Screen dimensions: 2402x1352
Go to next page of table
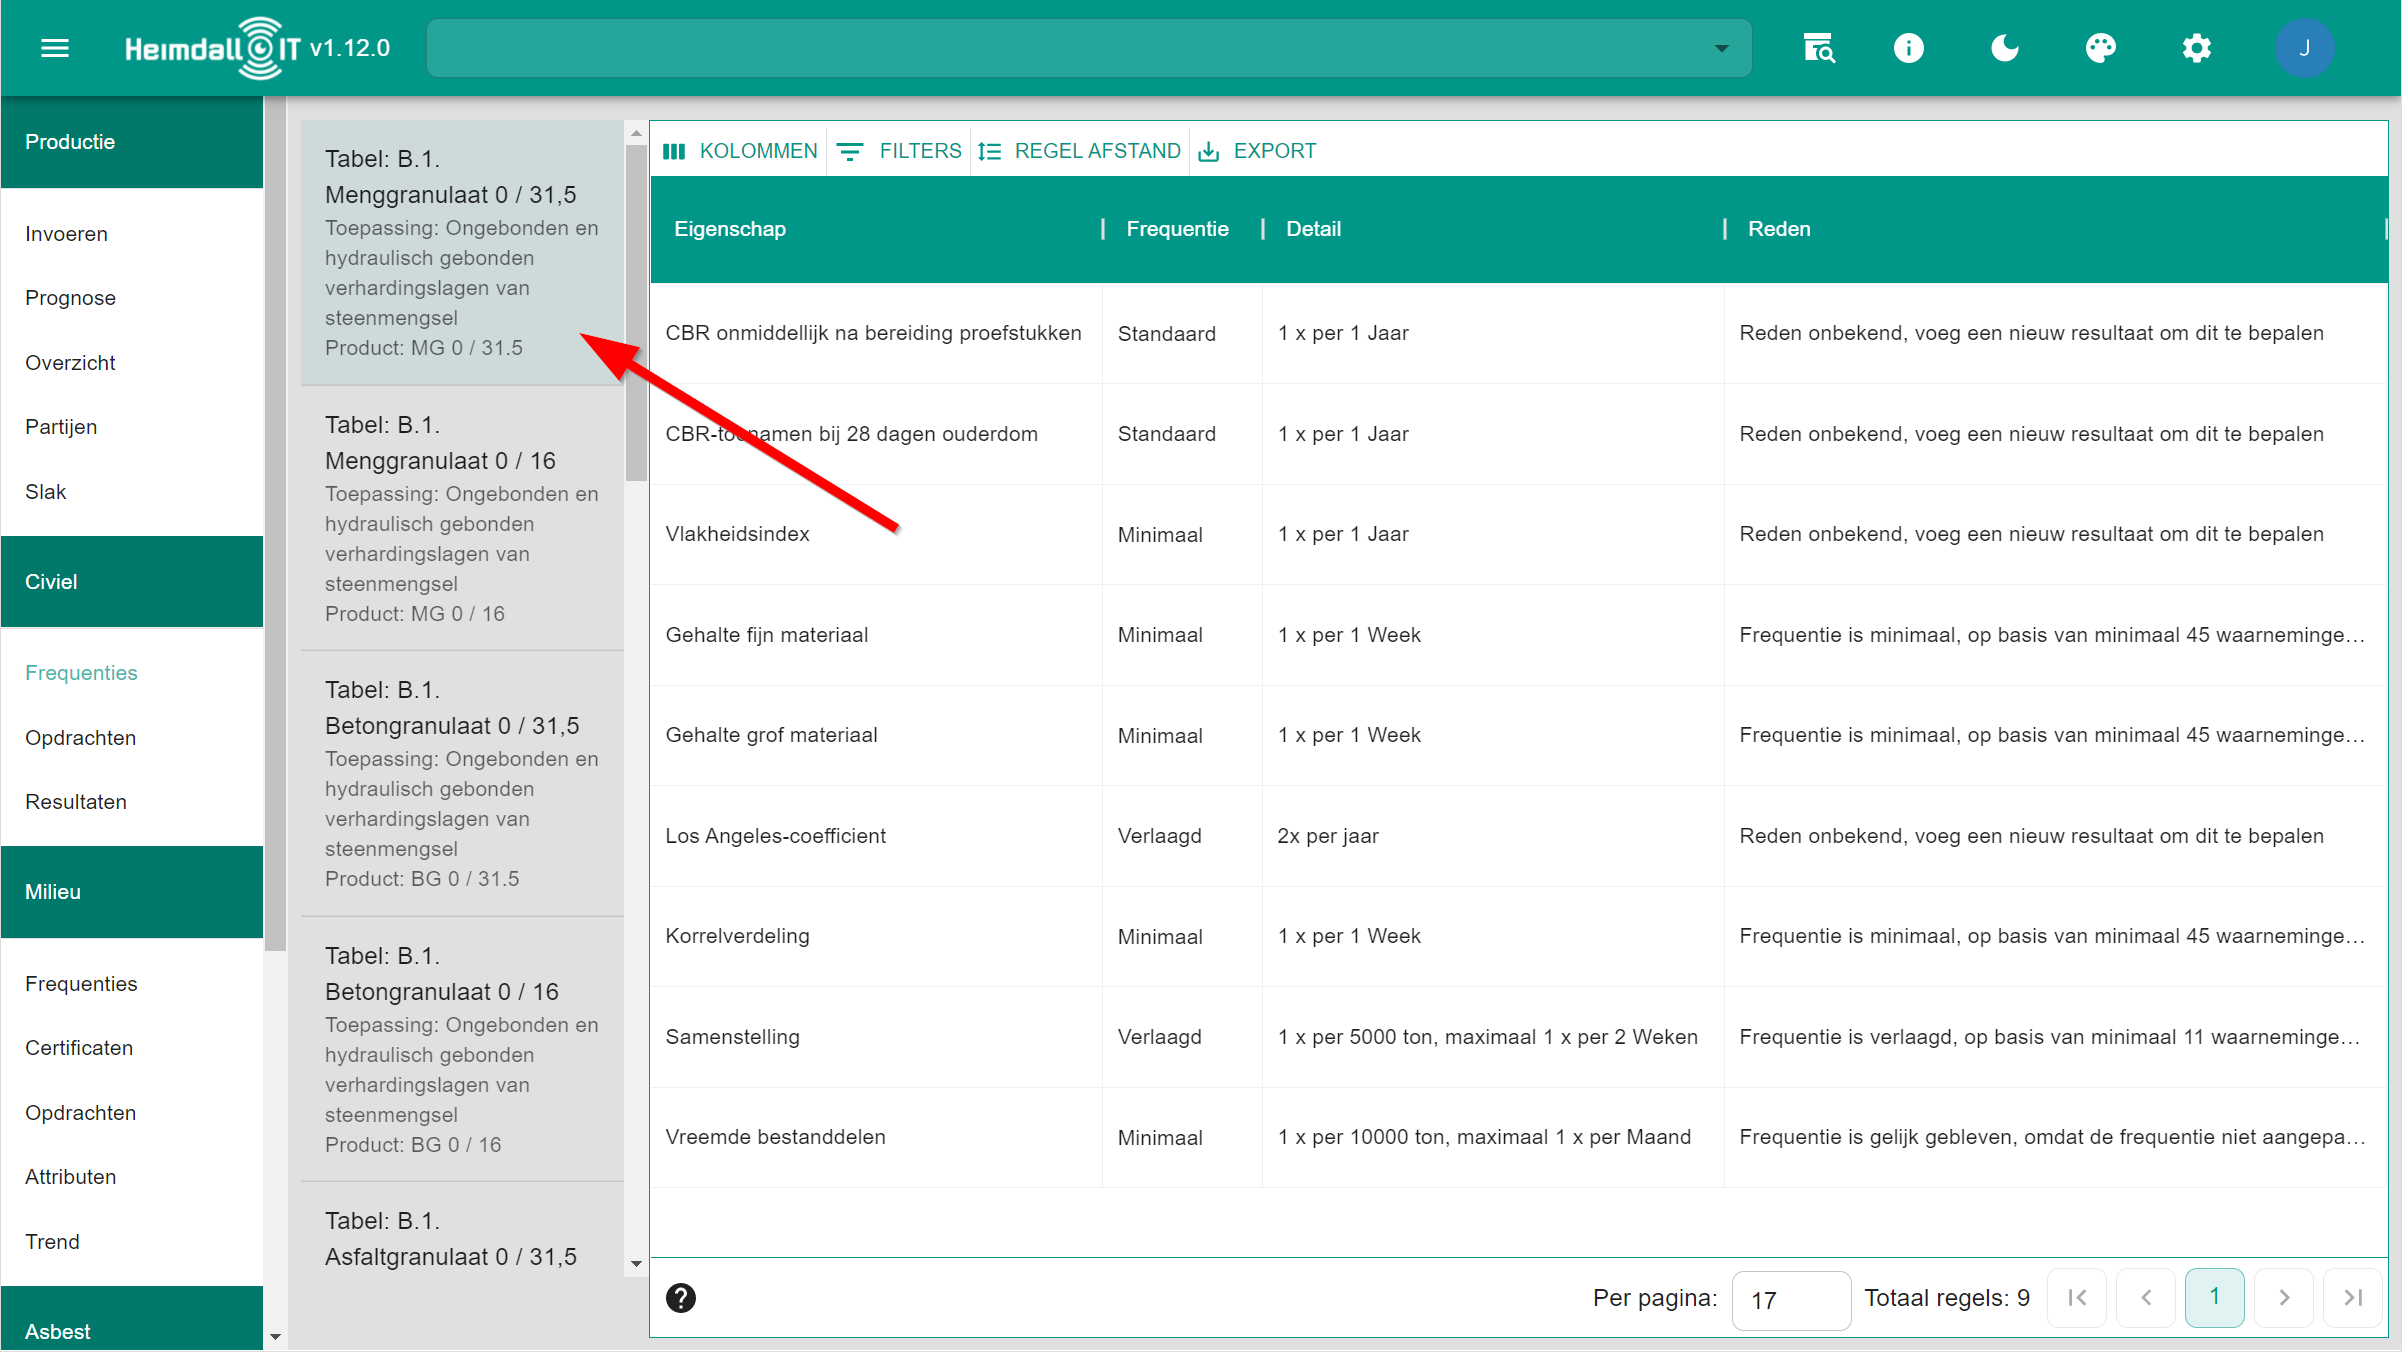pos(2284,1298)
